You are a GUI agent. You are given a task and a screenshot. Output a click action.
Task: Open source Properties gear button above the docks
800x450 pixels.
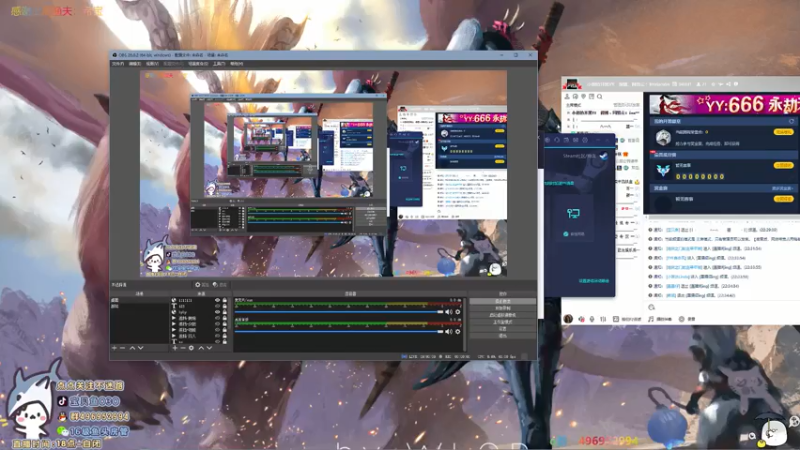(x=202, y=285)
